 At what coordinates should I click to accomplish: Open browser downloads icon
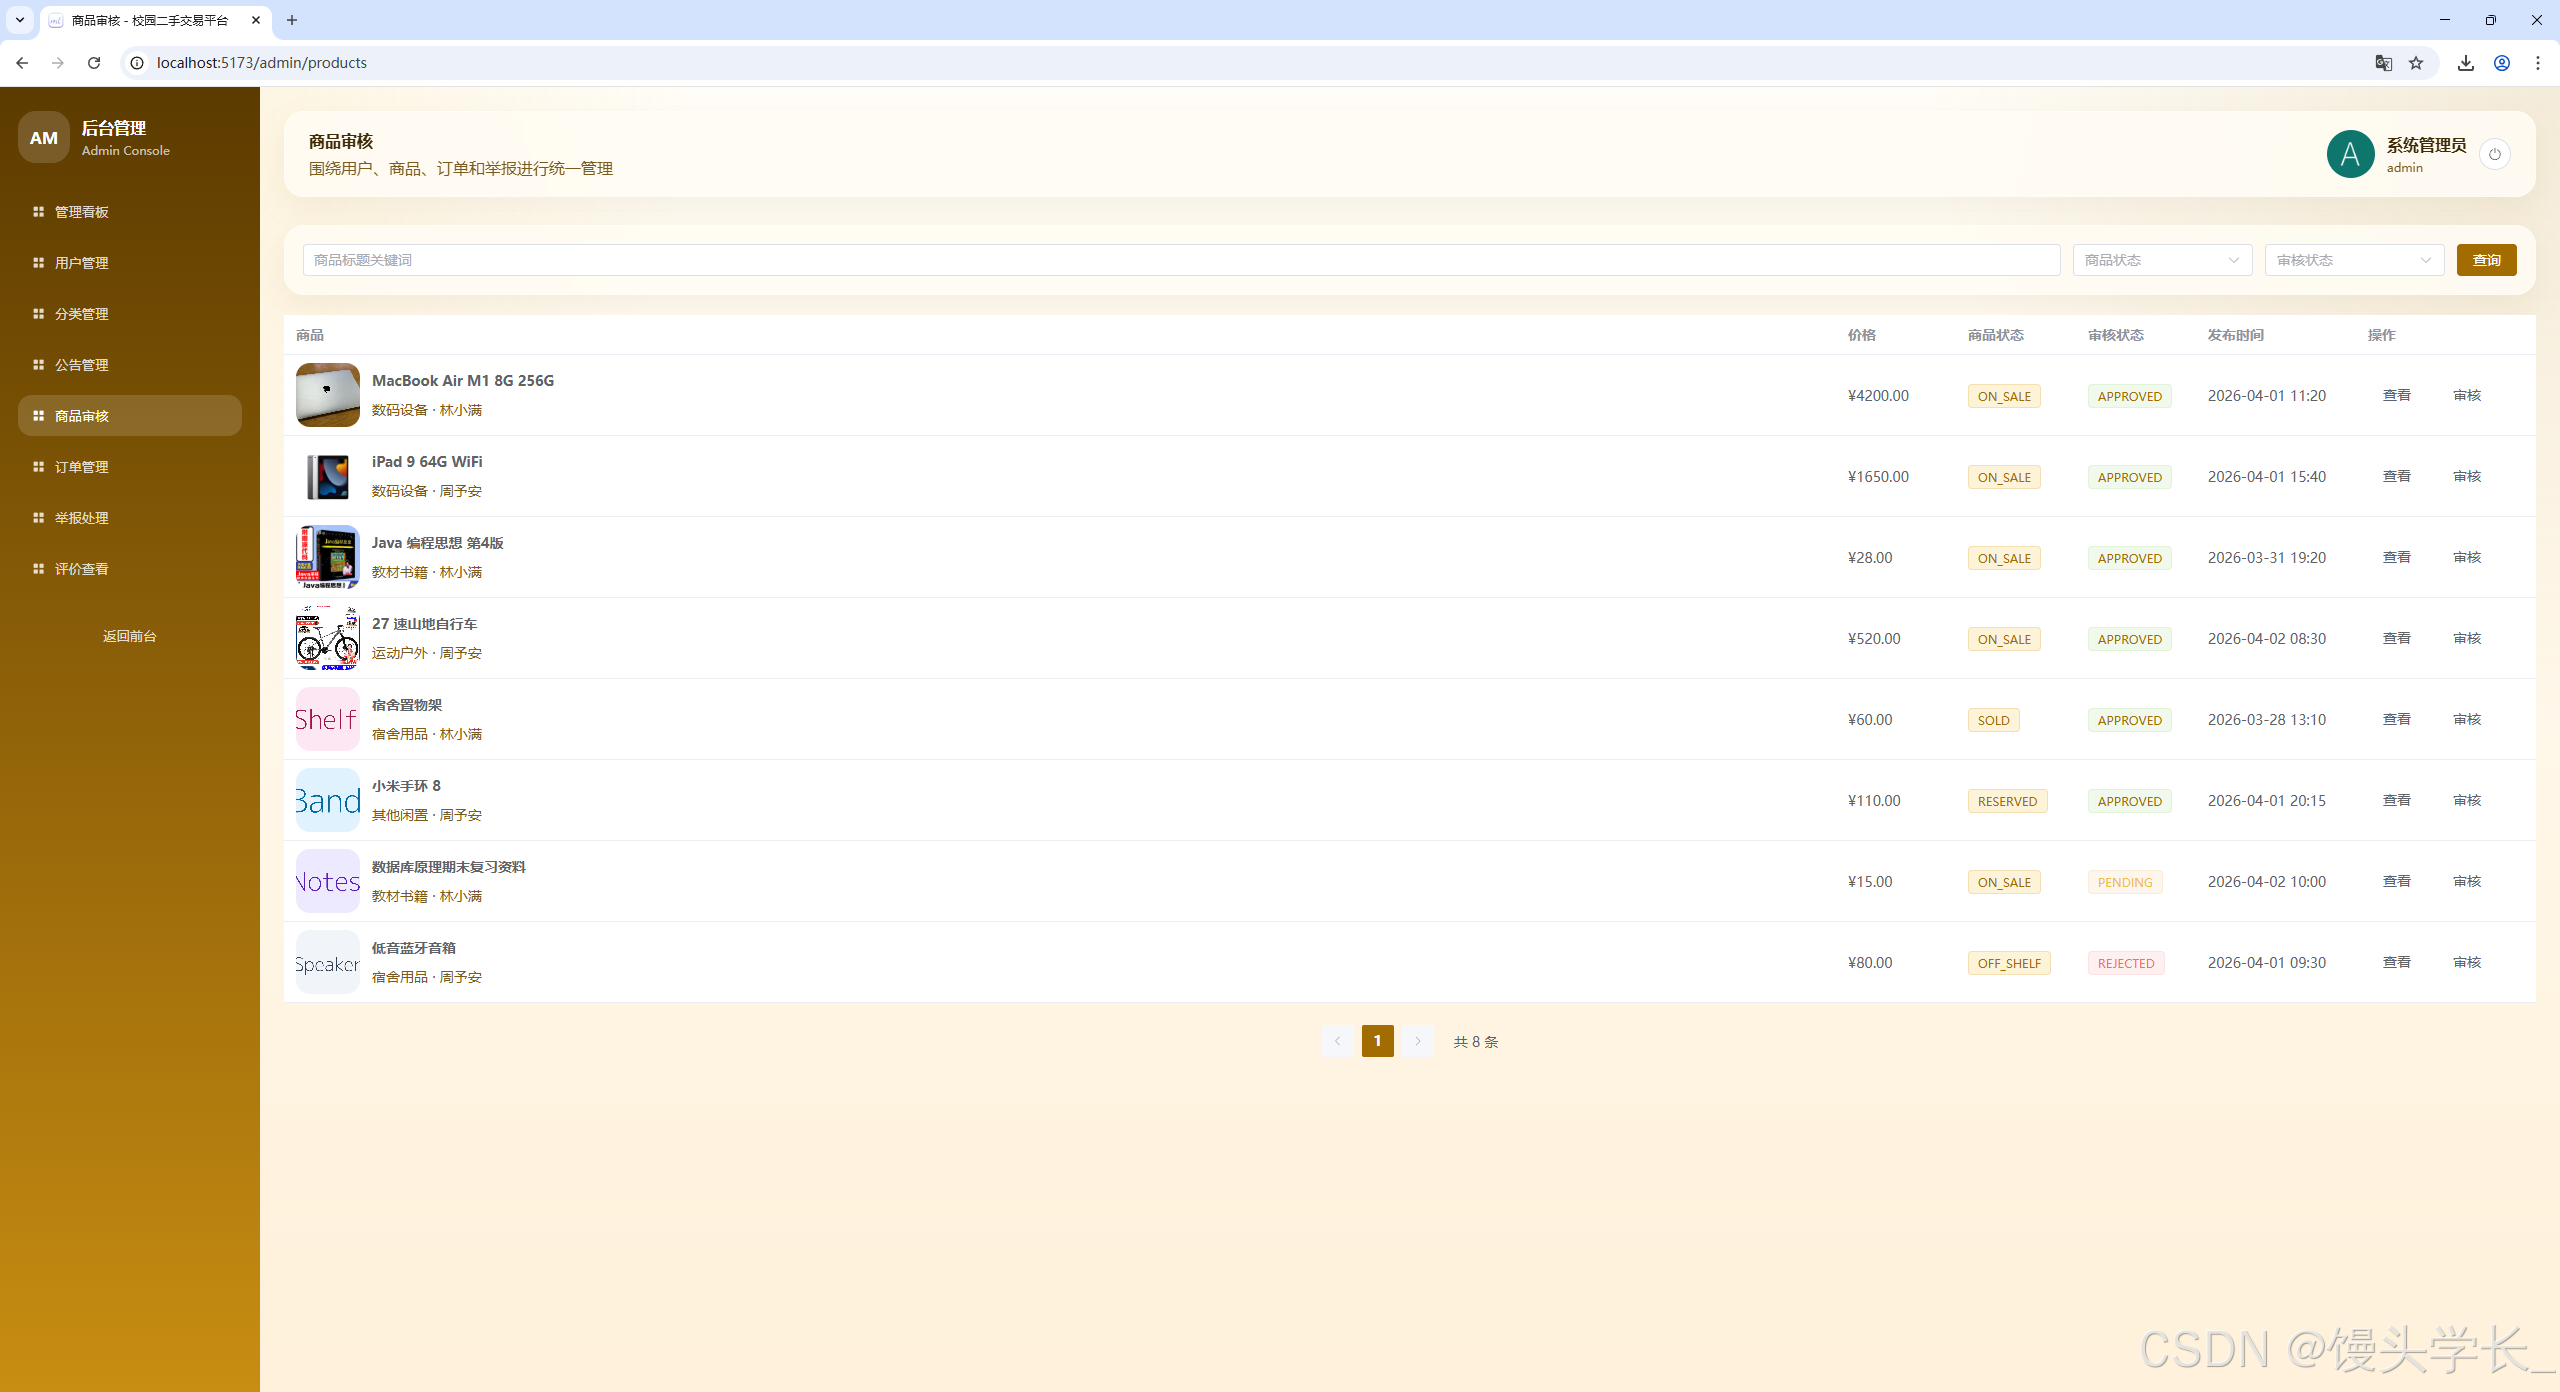(2466, 63)
